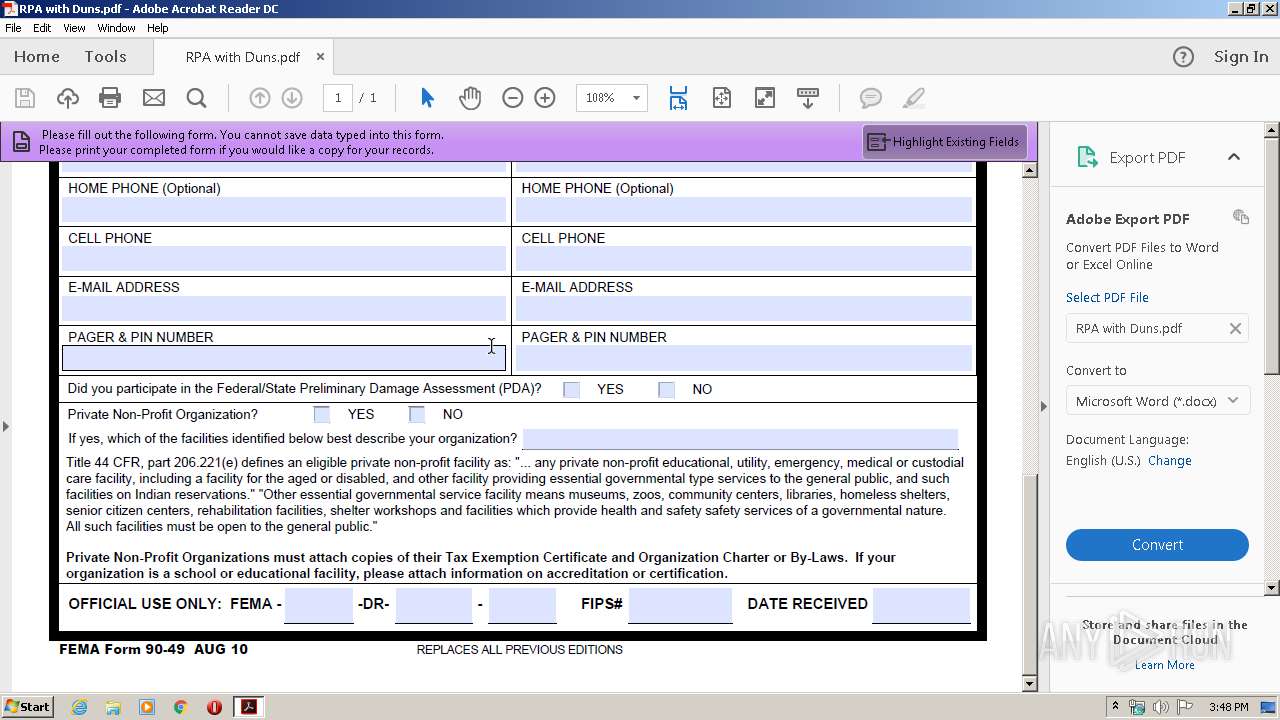Click document scrollbar down arrow
The image size is (1280, 720).
[1030, 684]
